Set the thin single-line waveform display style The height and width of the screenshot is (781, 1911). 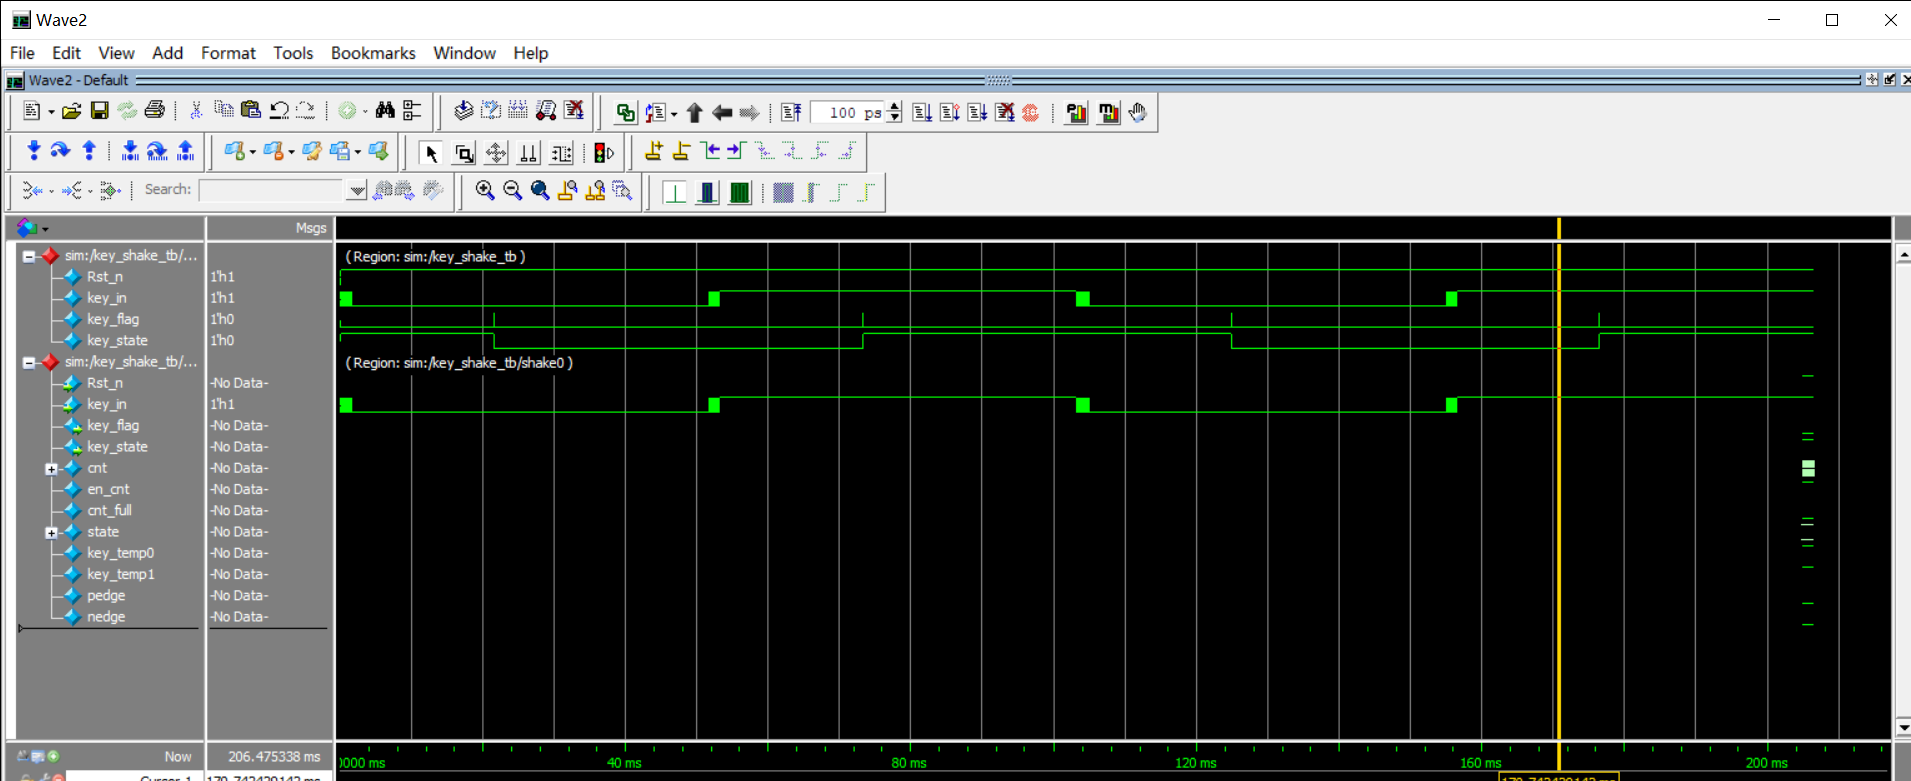point(675,192)
